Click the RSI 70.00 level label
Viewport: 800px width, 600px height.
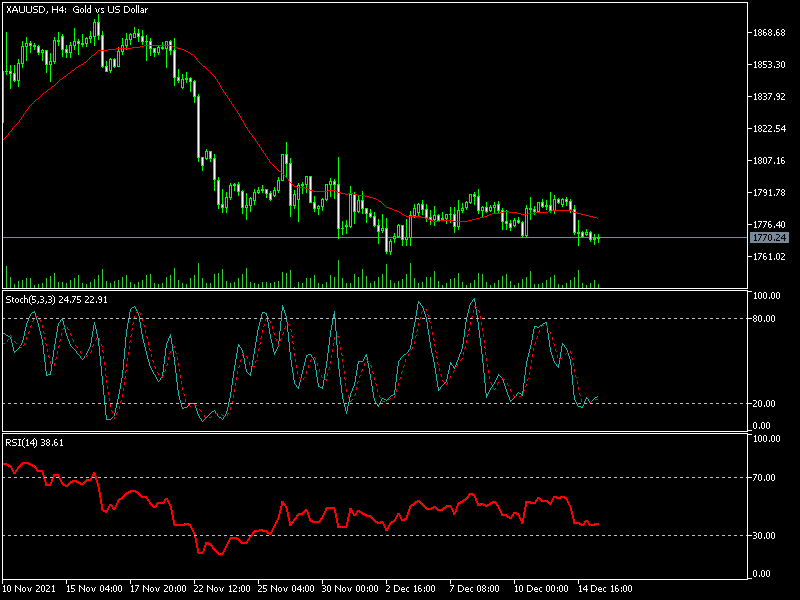764,478
